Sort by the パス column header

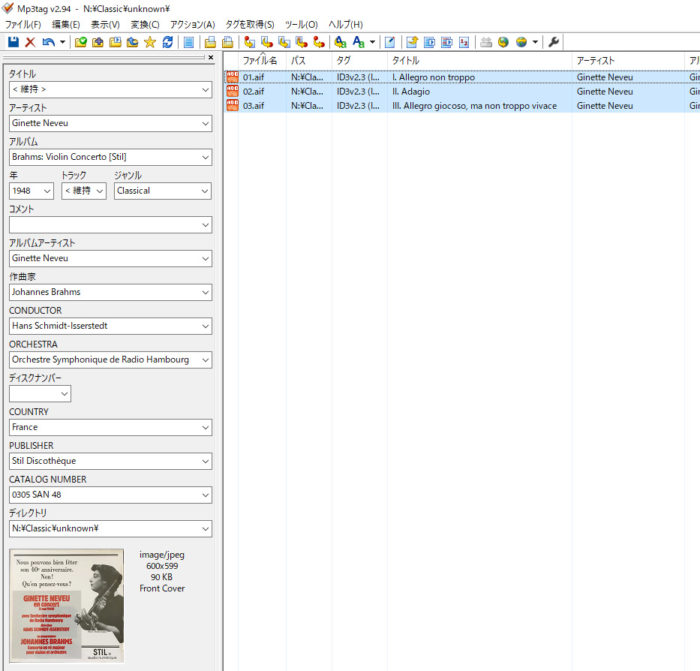click(309, 61)
